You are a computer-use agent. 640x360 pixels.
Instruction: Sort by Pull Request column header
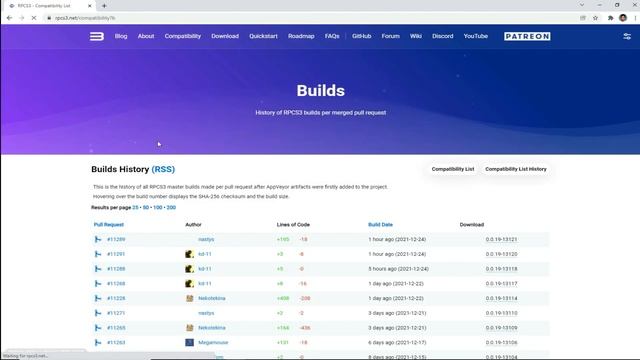tap(109, 224)
